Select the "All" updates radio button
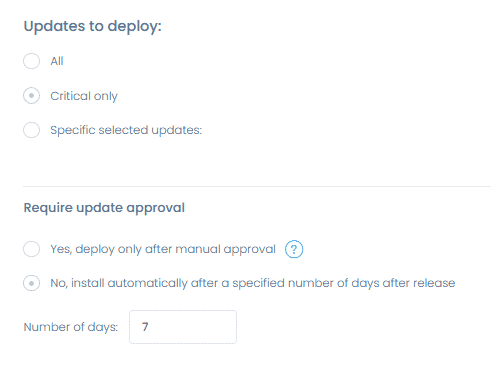This screenshot has width=491, height=371. click(x=32, y=61)
